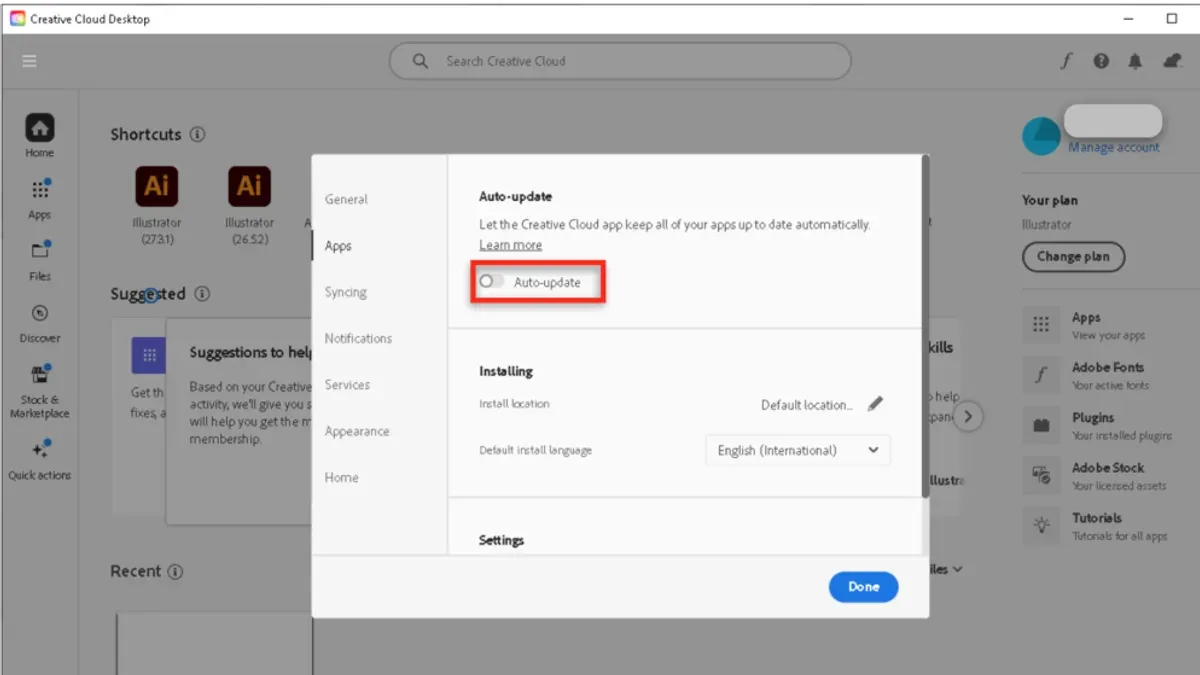Open Files in left sidebar

[39, 260]
